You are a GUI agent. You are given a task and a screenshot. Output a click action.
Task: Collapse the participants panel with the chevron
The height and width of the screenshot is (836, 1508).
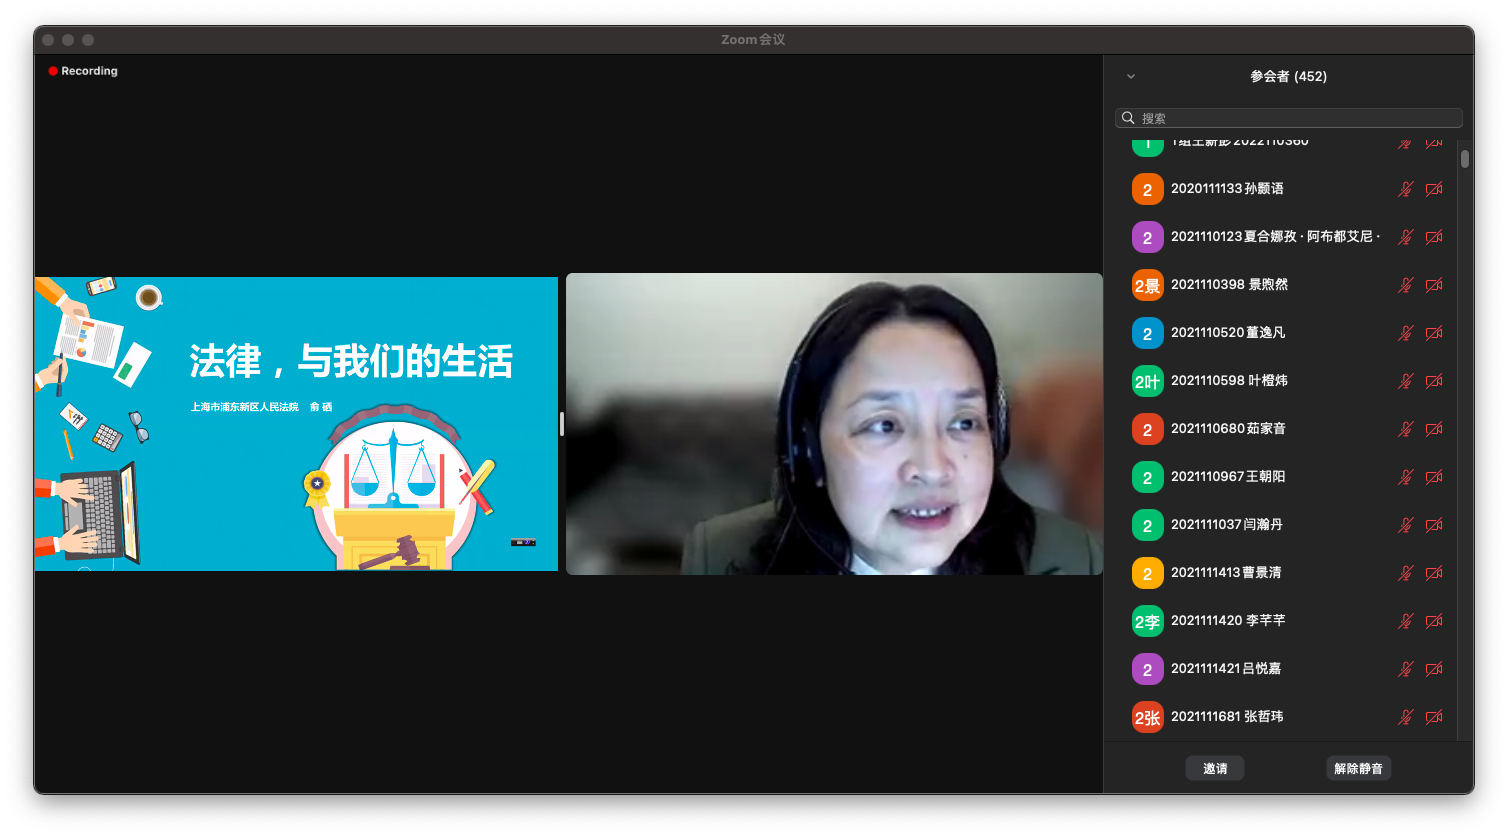tap(1131, 77)
